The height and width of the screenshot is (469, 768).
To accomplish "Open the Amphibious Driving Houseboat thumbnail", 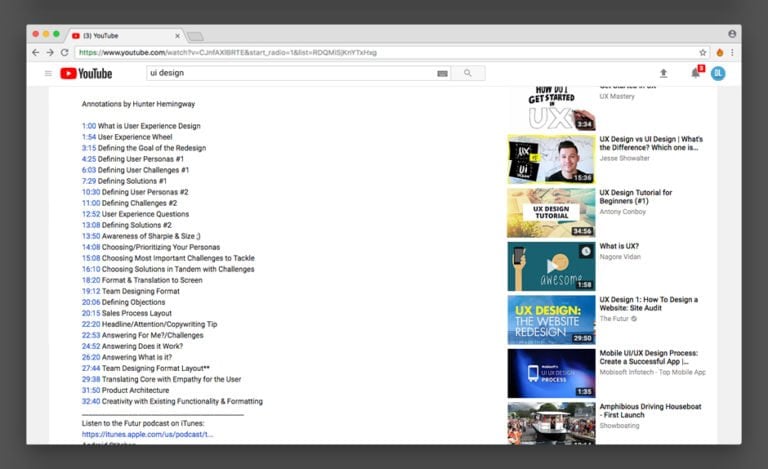I will coord(552,423).
